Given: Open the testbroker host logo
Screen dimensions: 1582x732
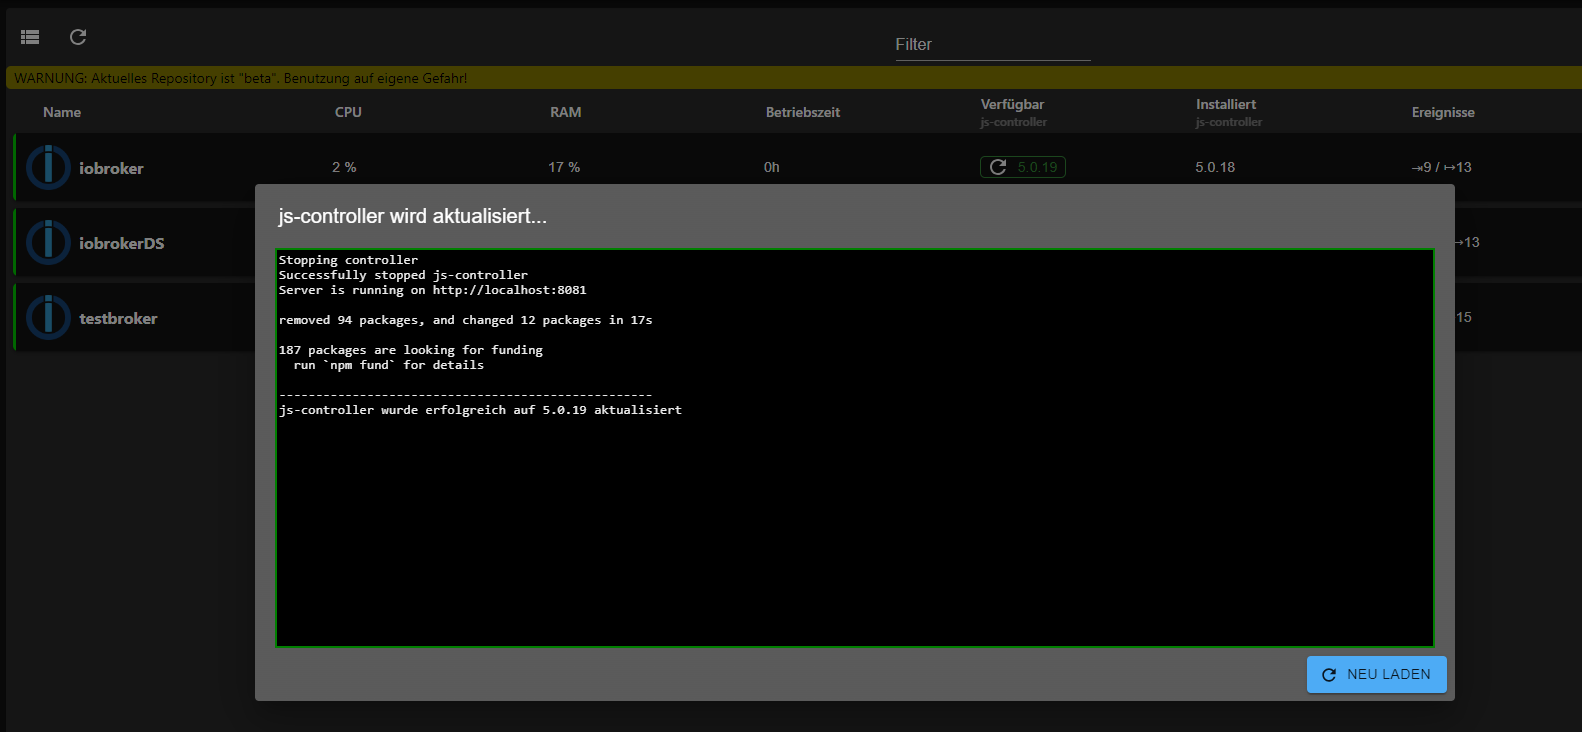Looking at the screenshot, I should click(x=48, y=317).
